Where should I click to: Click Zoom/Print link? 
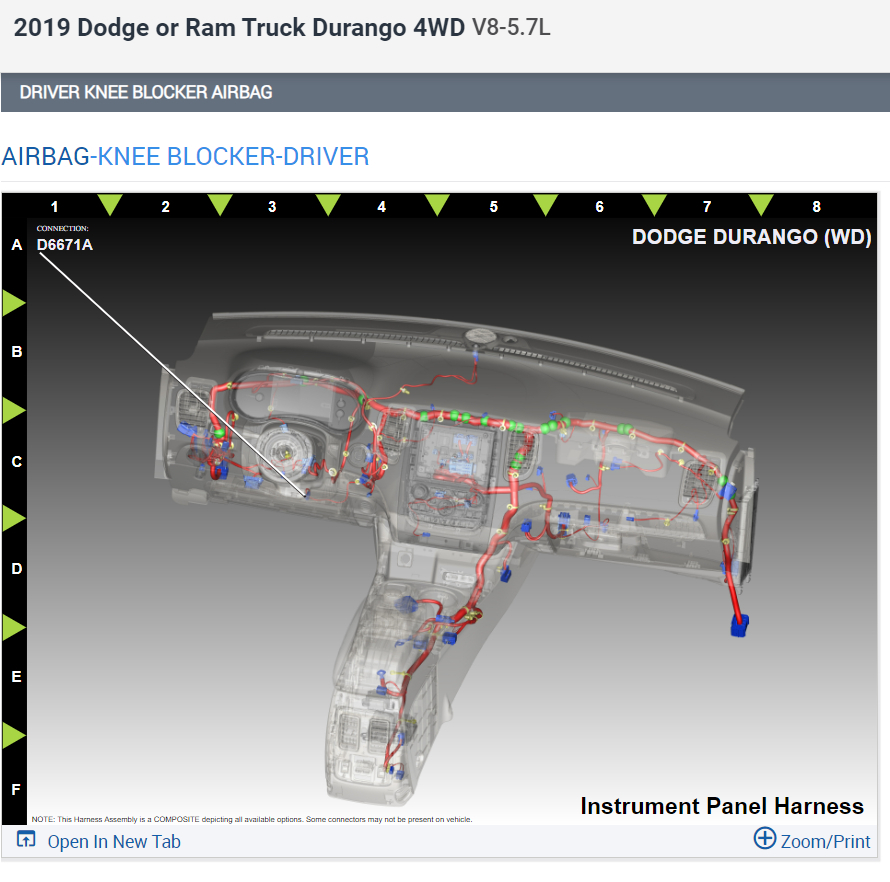(825, 842)
